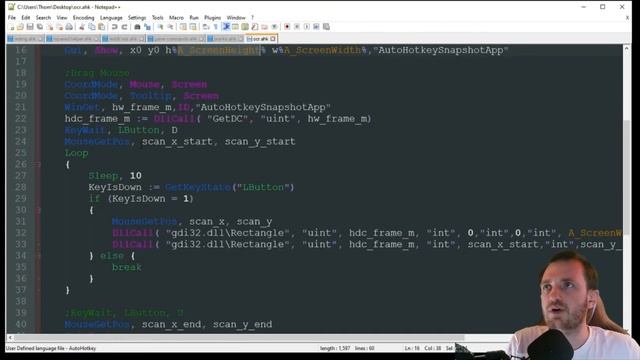Click Run macro multiple times icon
The height and width of the screenshot is (360, 640).
pyautogui.click(x=316, y=27)
